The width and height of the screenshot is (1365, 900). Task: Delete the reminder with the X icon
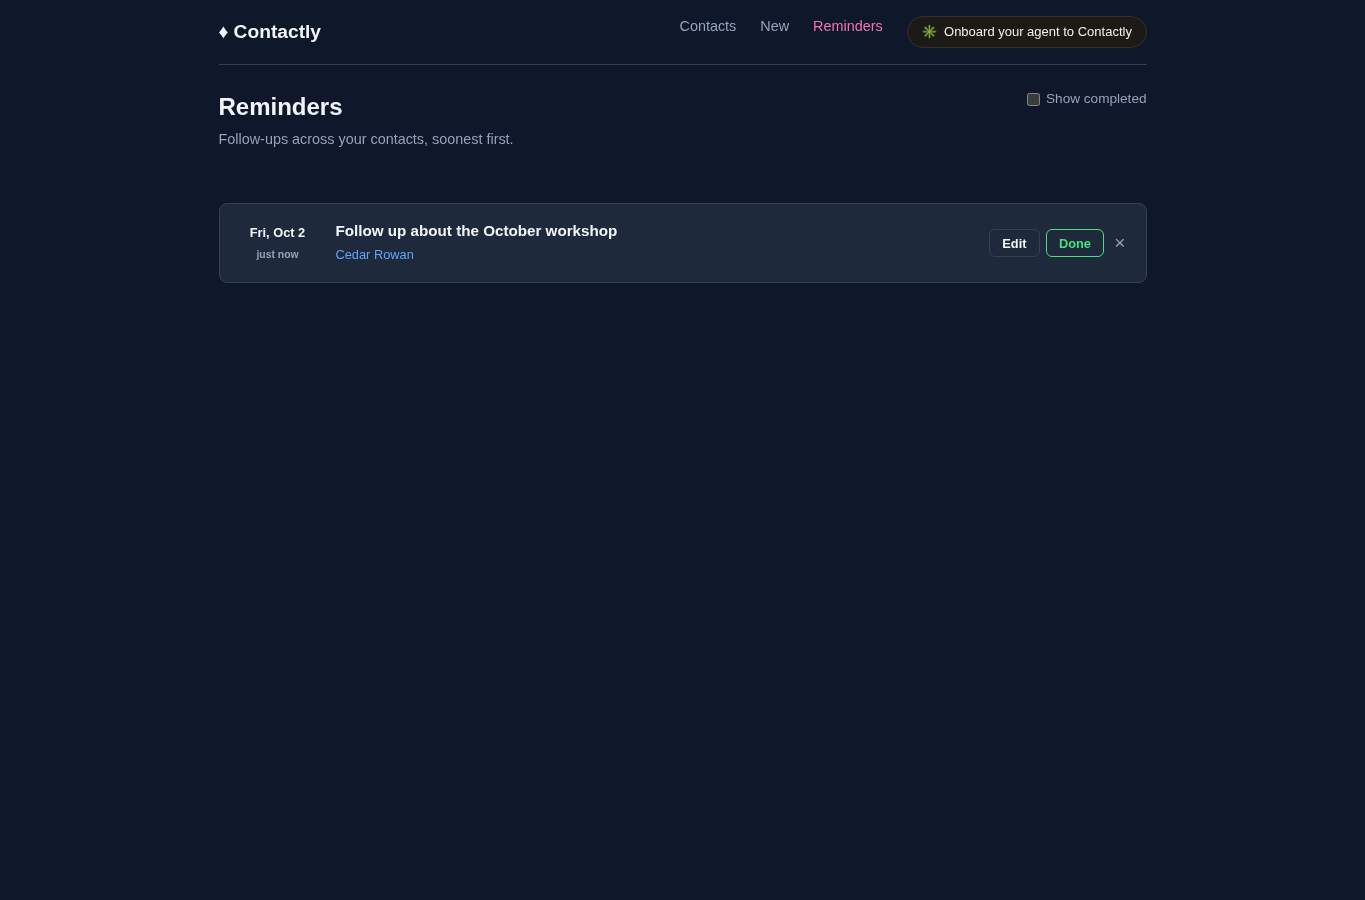coord(1120,243)
